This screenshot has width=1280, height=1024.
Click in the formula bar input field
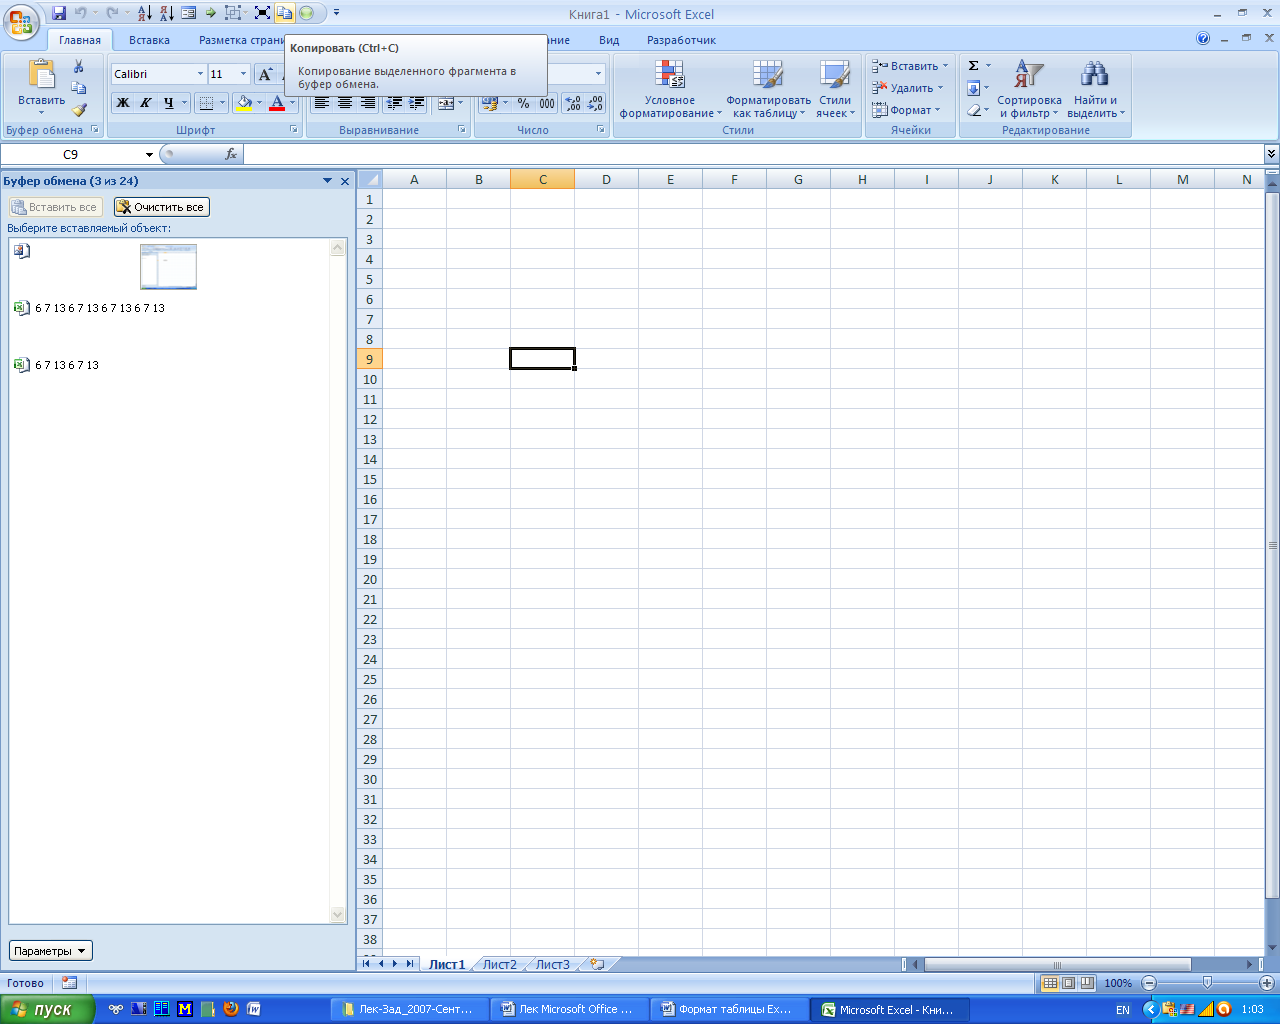(753, 154)
